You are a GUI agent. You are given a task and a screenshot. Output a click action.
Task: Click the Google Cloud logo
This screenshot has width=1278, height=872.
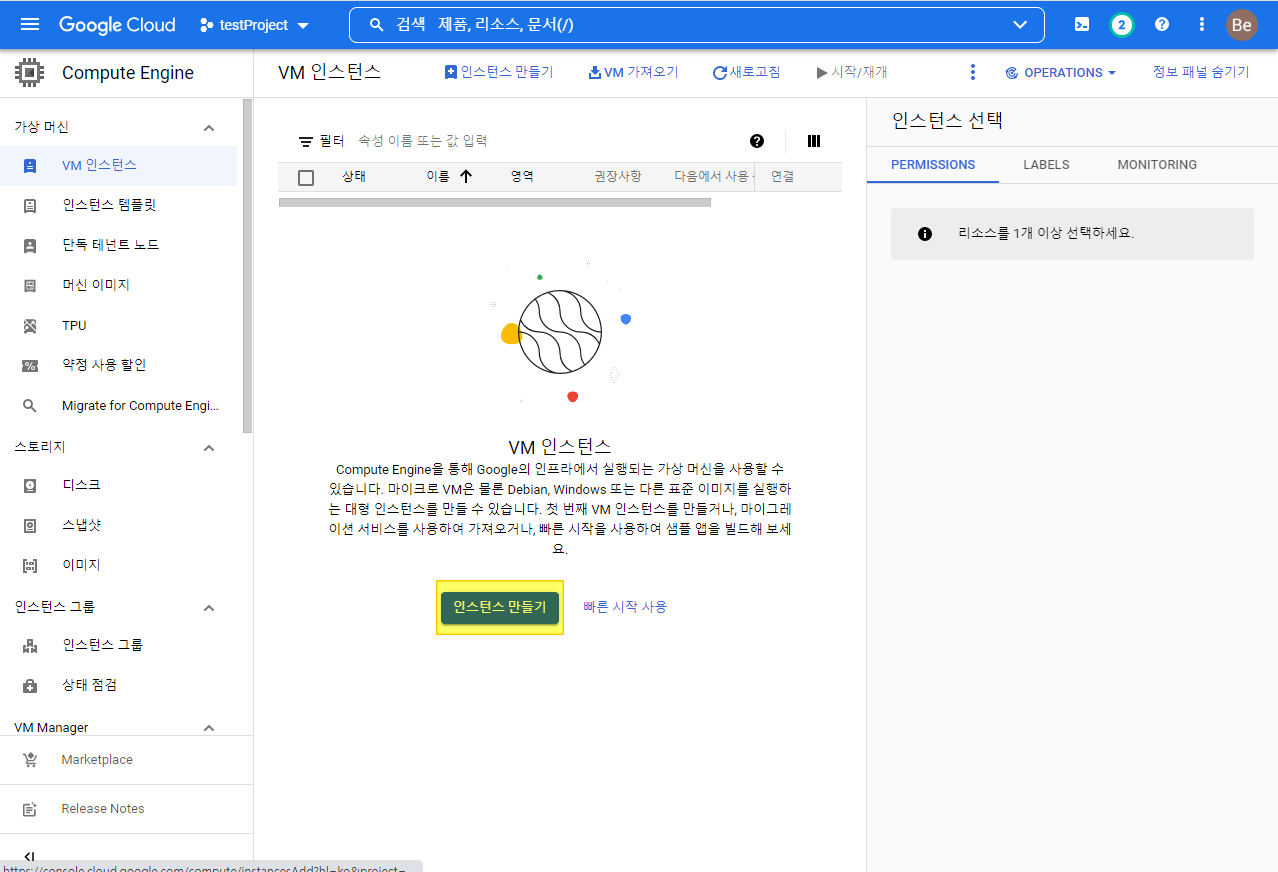point(117,25)
